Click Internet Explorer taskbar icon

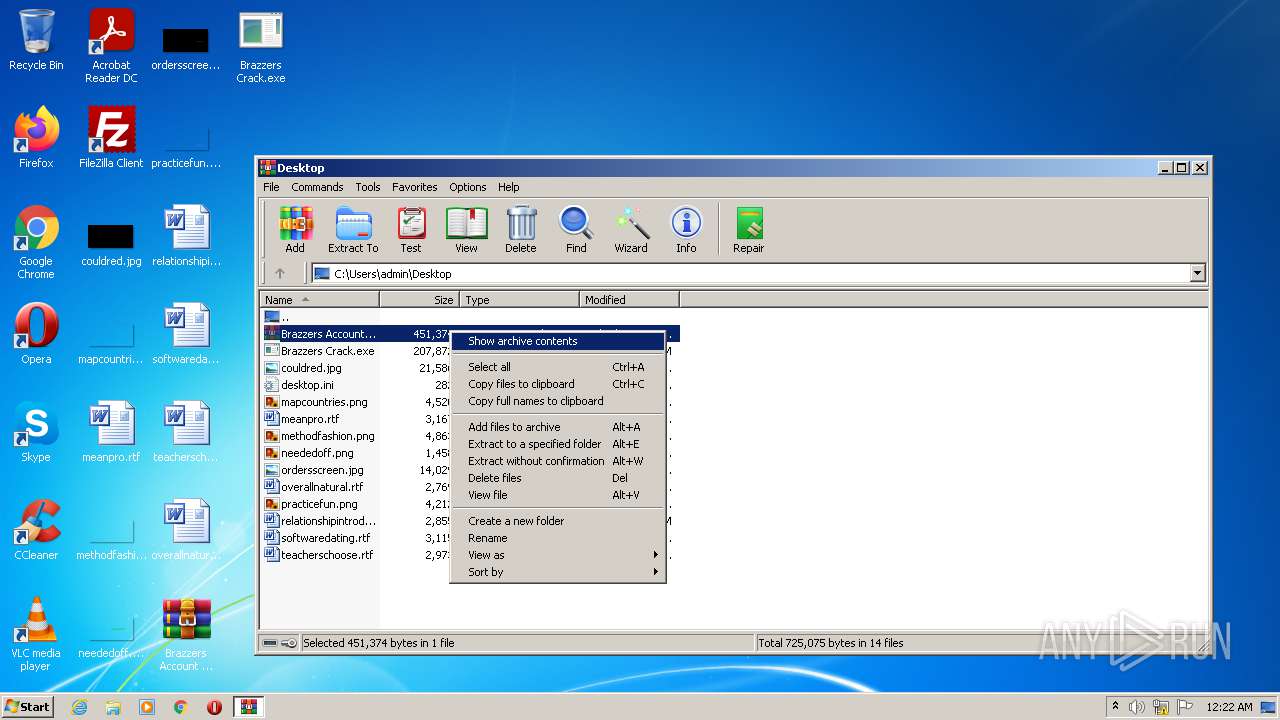(79, 707)
